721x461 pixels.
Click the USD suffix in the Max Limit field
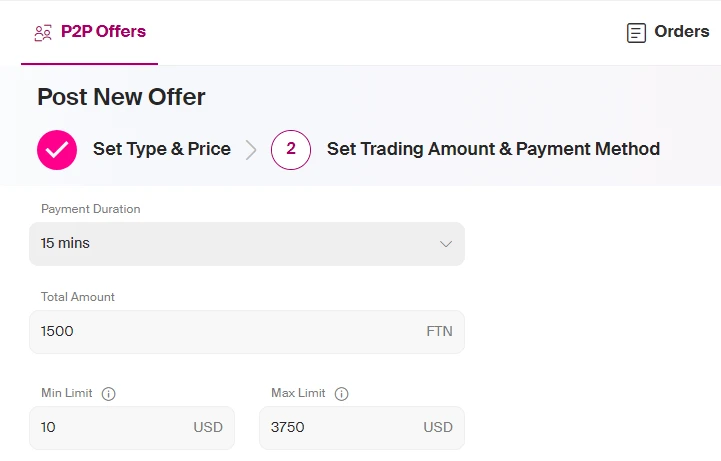438,427
